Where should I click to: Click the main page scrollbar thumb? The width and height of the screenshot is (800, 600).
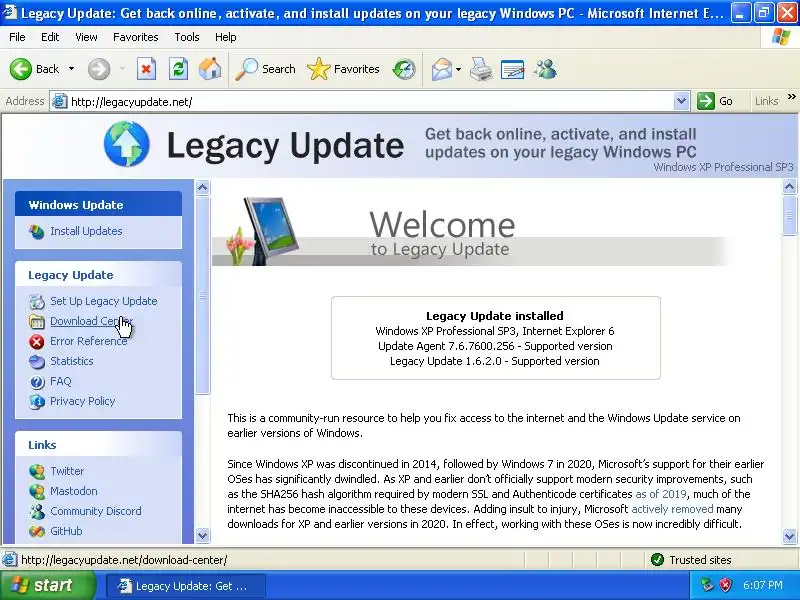(x=789, y=215)
